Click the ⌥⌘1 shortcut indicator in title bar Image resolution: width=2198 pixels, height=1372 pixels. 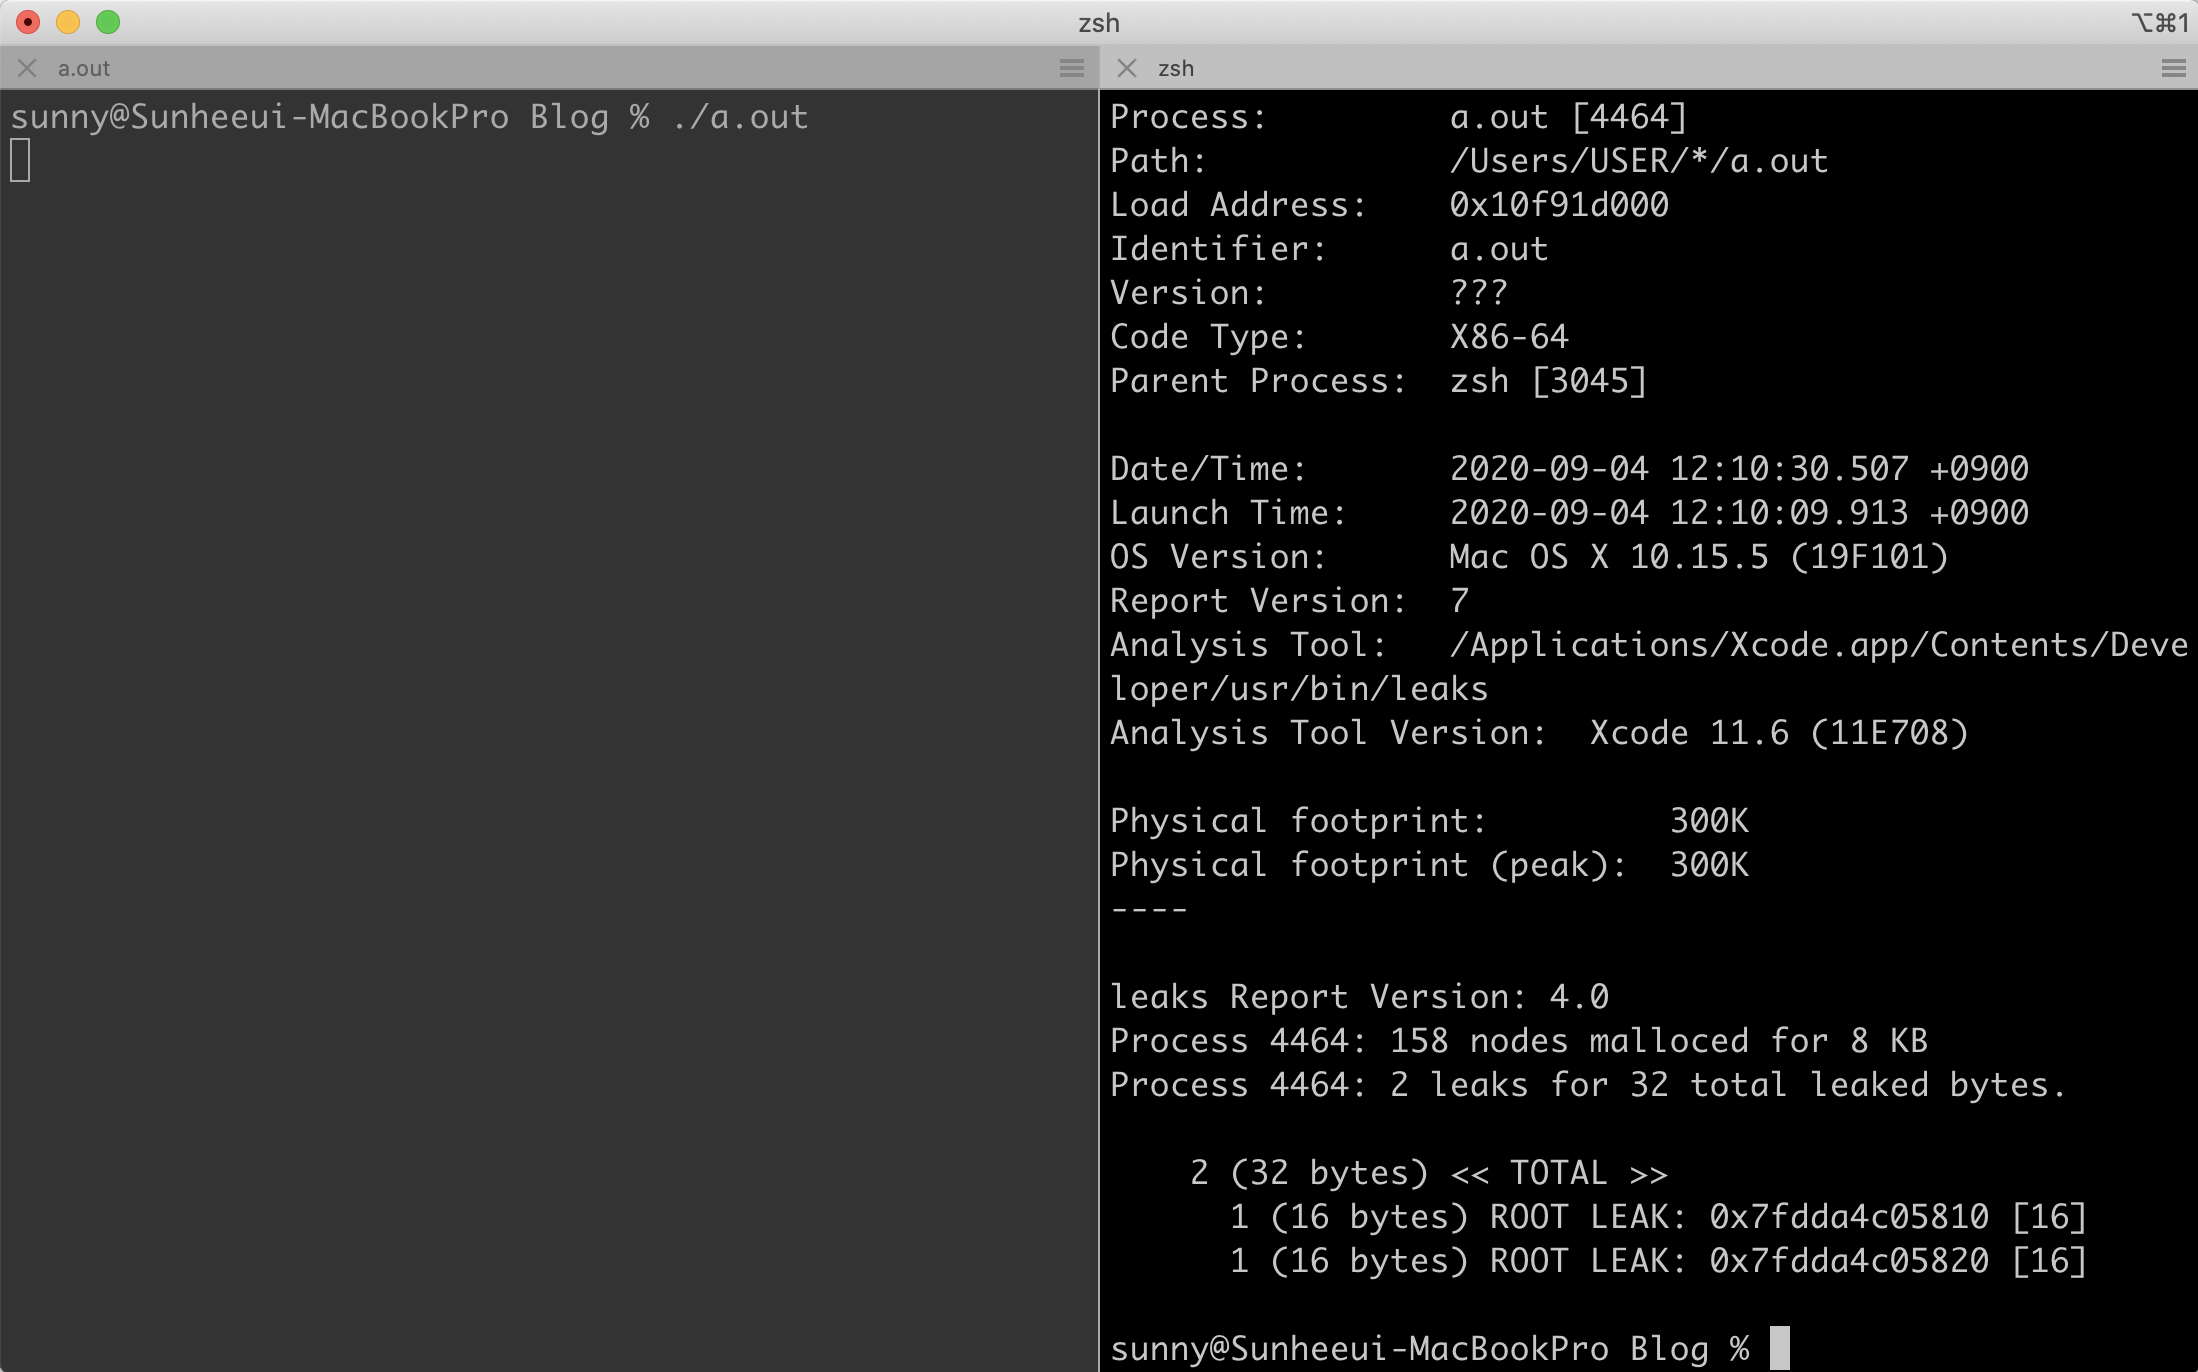2159,22
